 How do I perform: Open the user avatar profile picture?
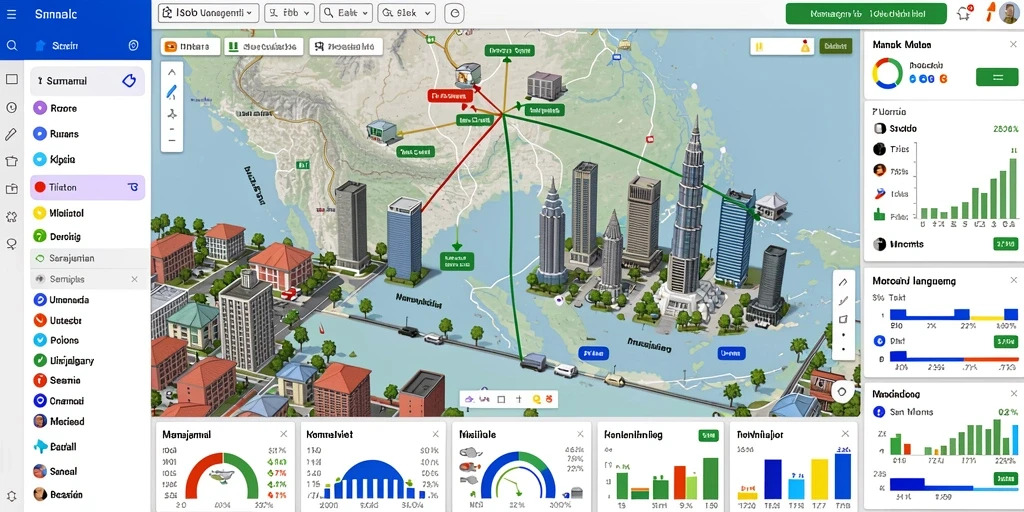pos(1010,13)
